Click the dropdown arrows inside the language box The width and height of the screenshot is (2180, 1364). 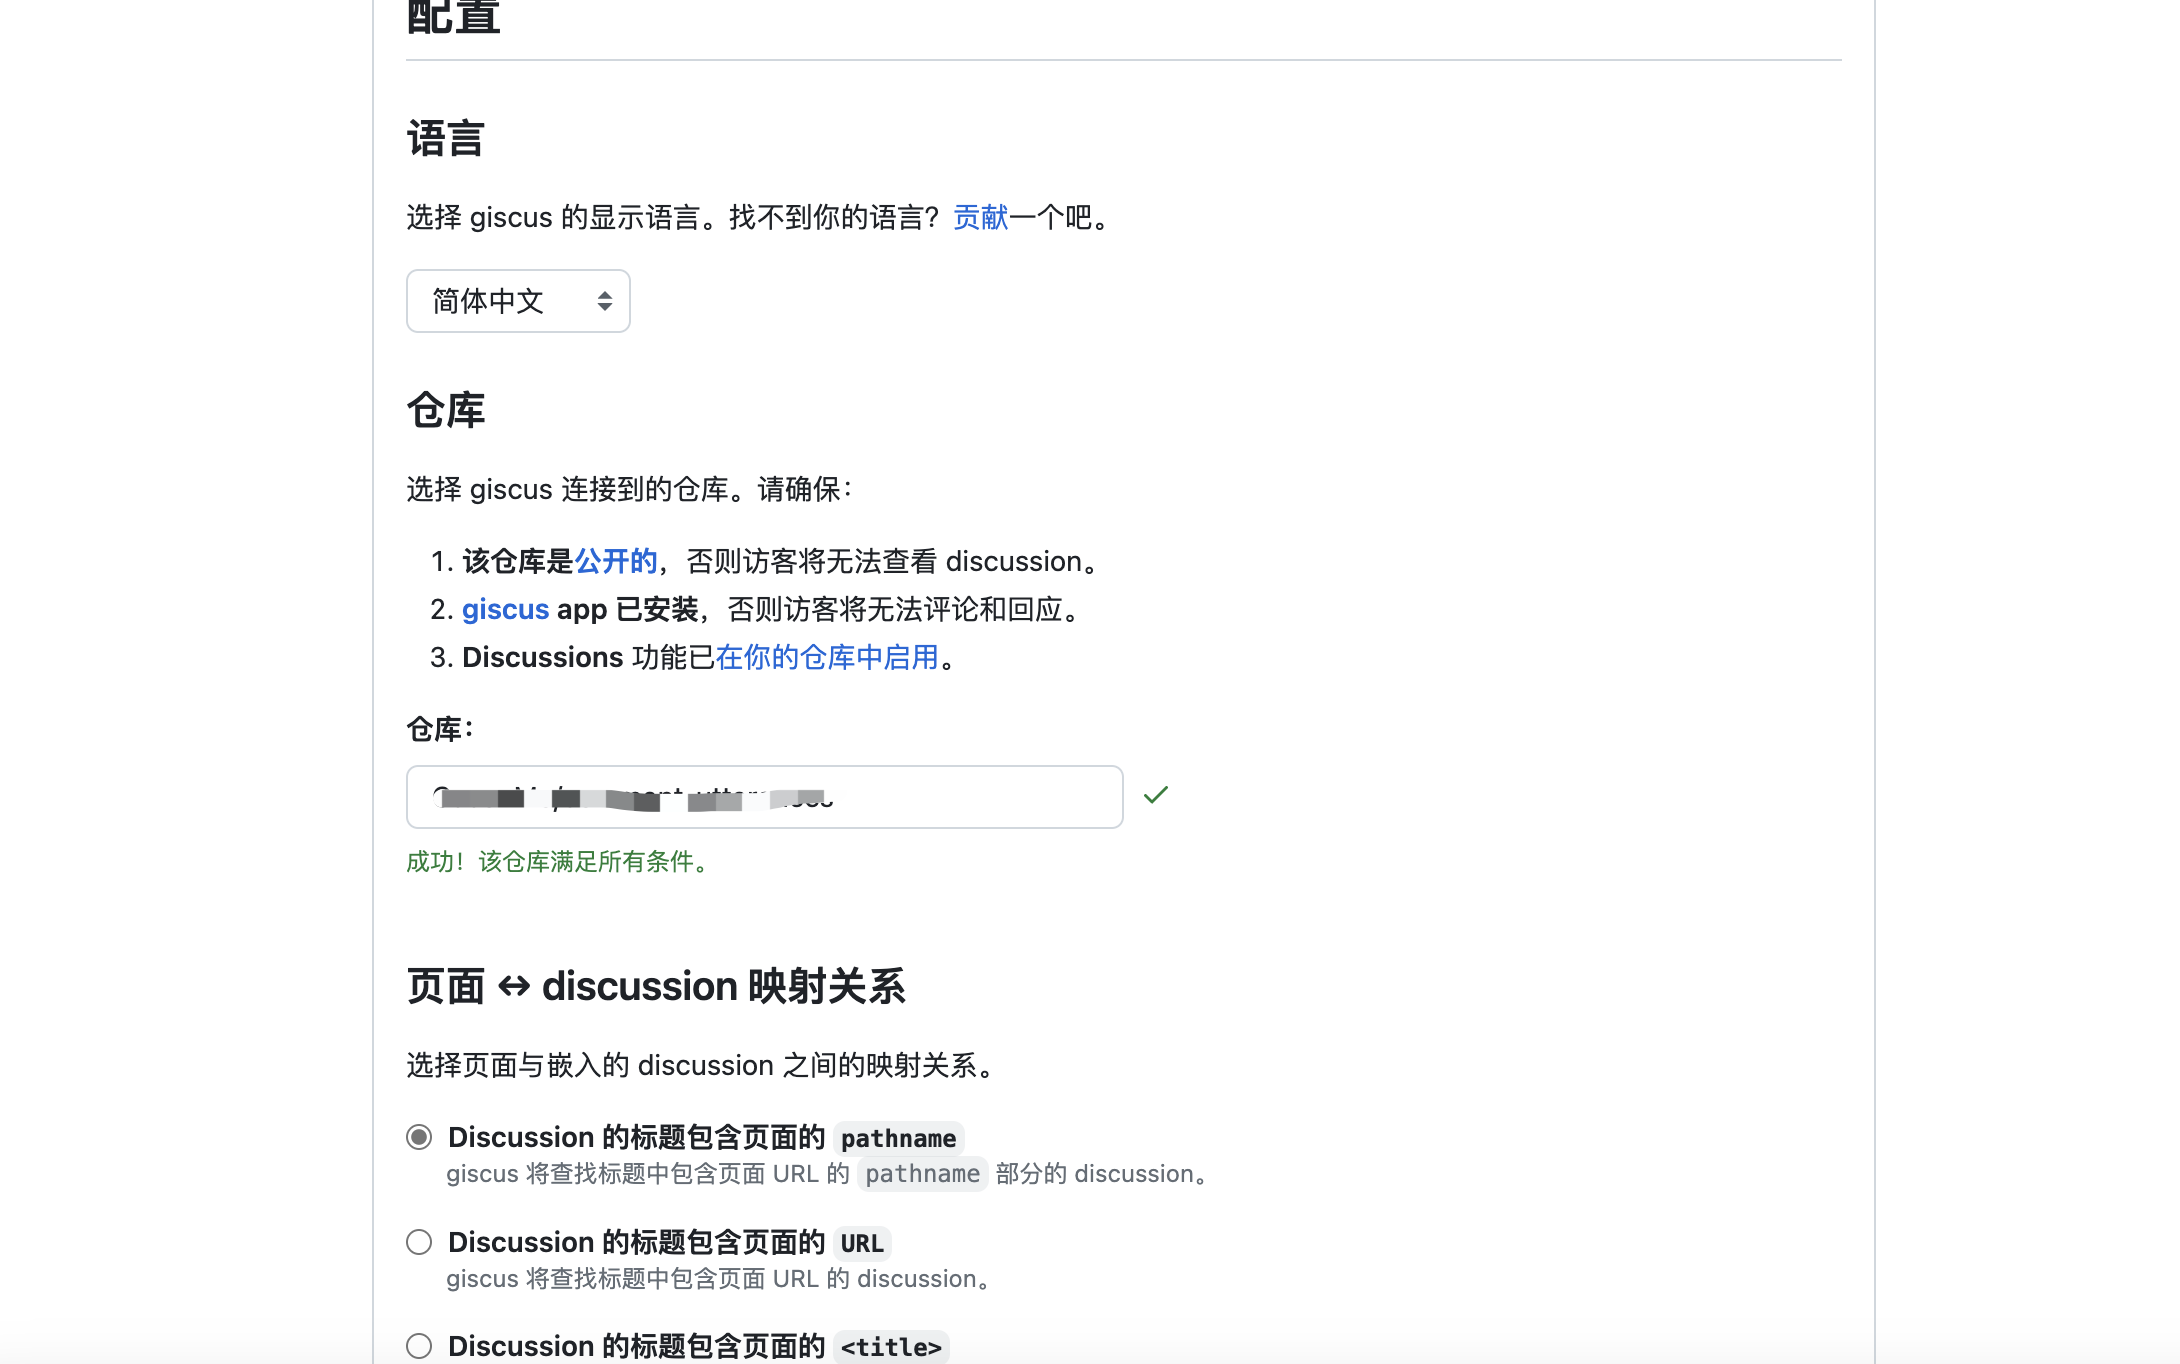604,300
